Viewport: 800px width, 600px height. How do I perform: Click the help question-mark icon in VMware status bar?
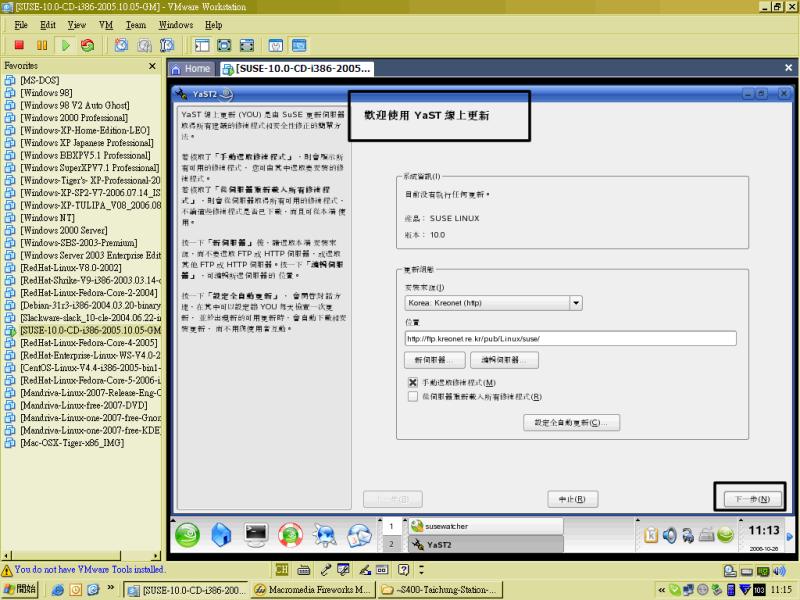pos(404,569)
